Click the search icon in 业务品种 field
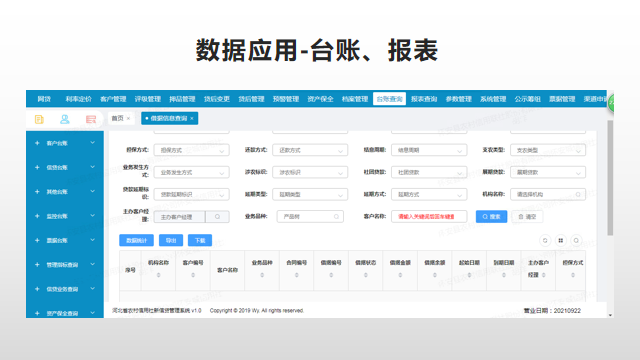The width and height of the screenshot is (640, 360). click(x=336, y=217)
